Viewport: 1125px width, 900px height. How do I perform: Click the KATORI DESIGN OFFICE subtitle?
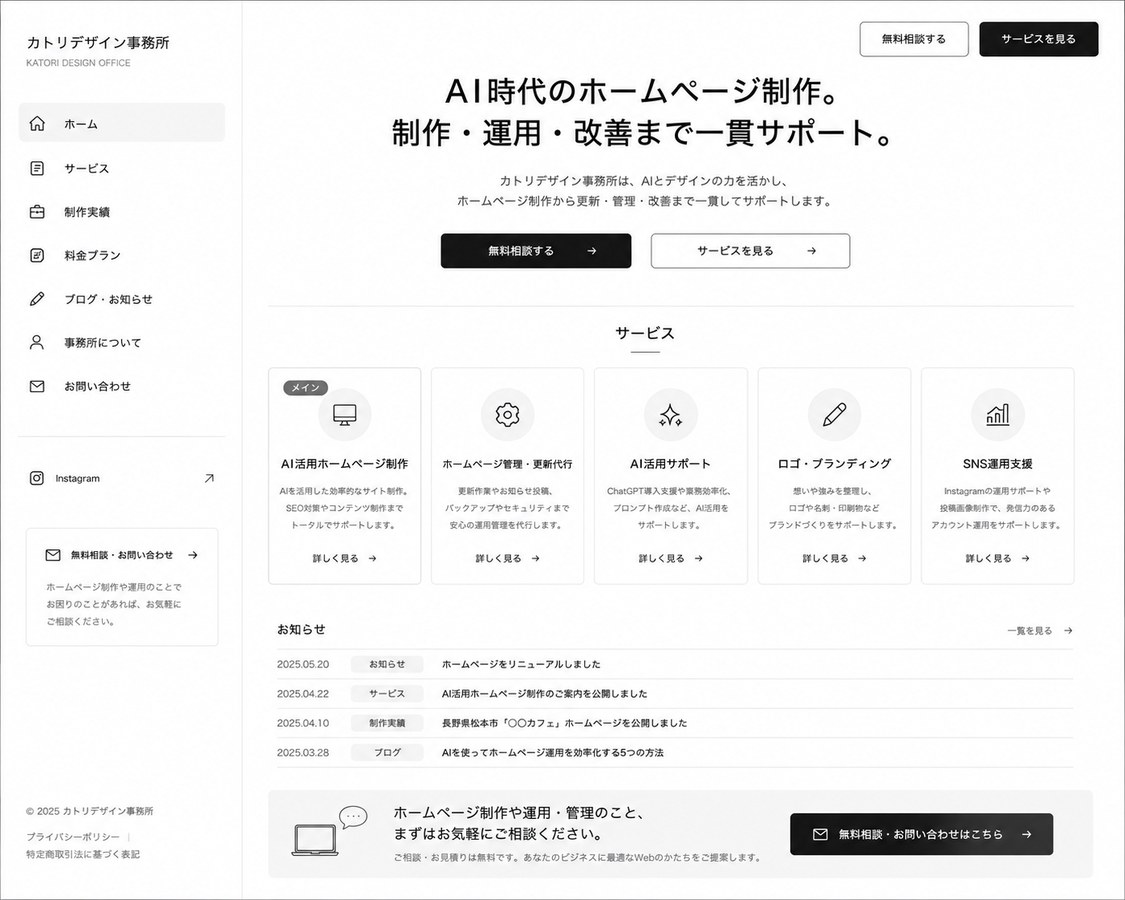[x=78, y=63]
